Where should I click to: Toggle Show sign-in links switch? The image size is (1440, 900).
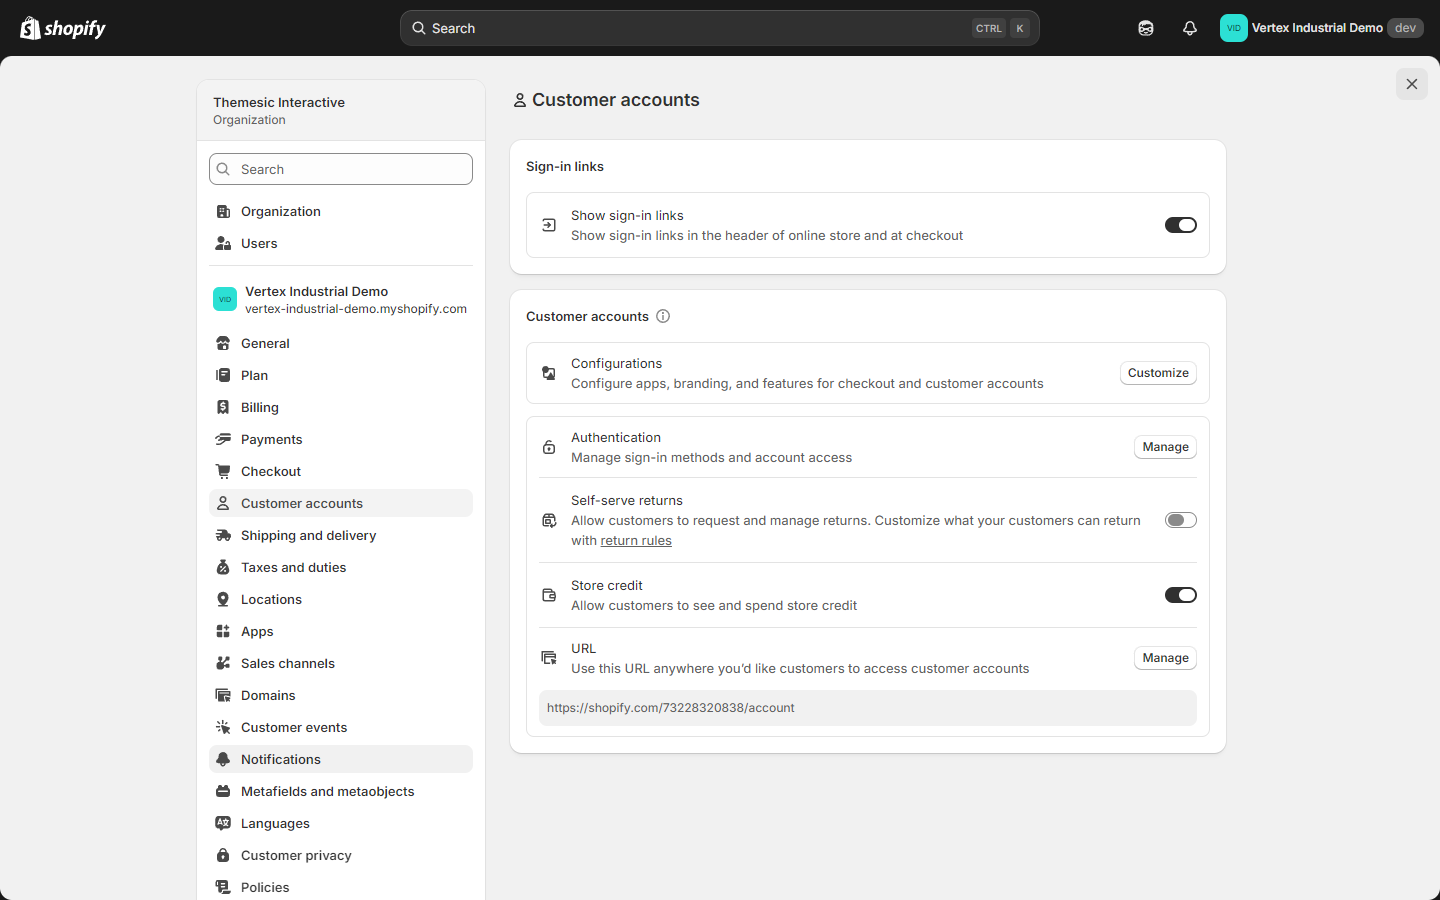1180,225
